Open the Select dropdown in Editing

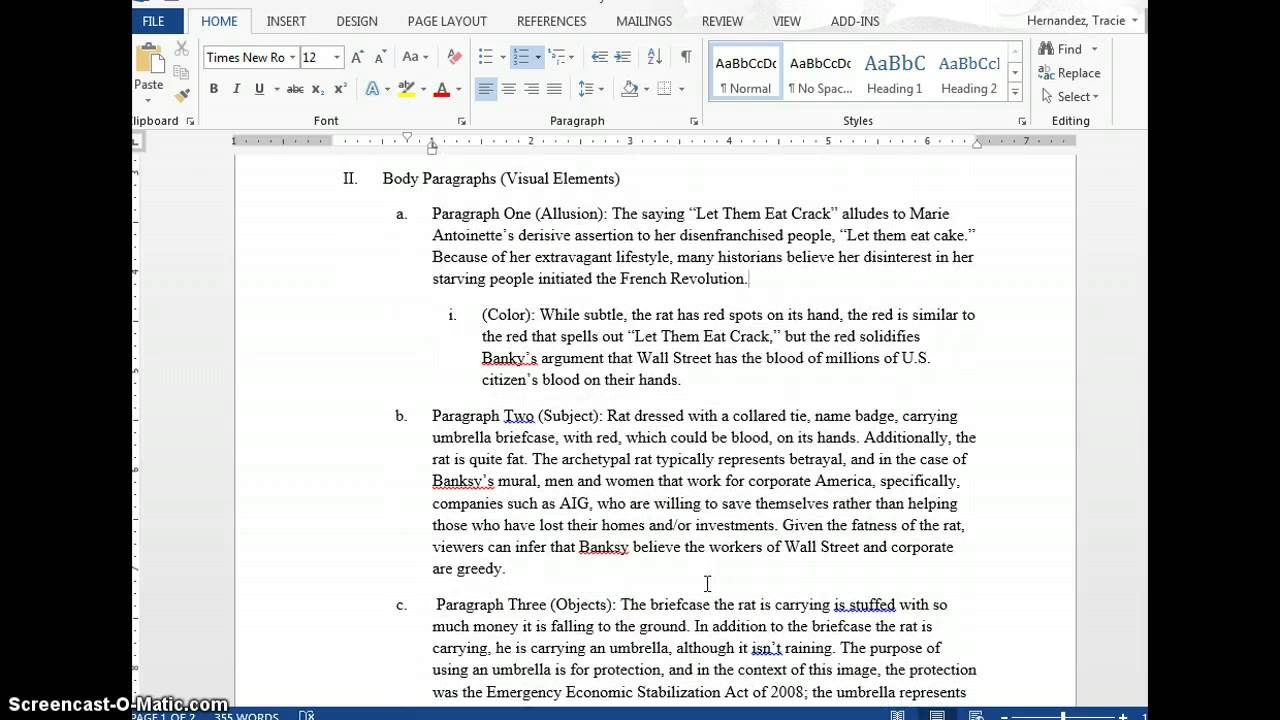[x=1070, y=96]
